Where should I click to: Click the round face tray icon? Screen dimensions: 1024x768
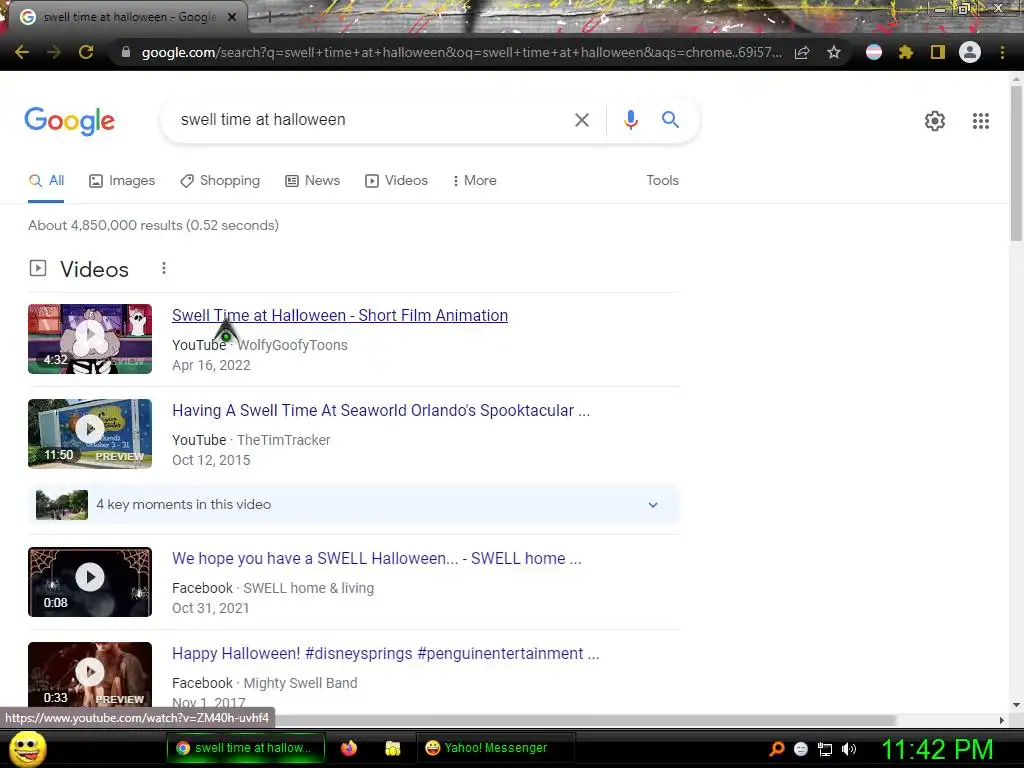pos(801,749)
